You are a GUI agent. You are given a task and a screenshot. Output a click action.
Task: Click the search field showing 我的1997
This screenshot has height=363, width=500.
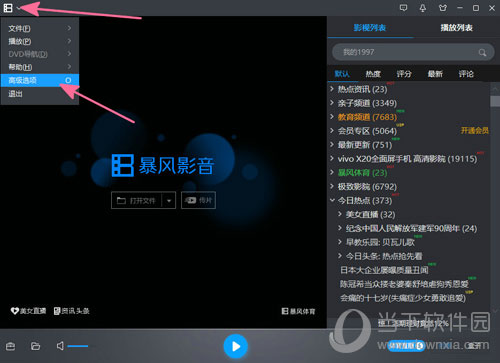(x=413, y=52)
